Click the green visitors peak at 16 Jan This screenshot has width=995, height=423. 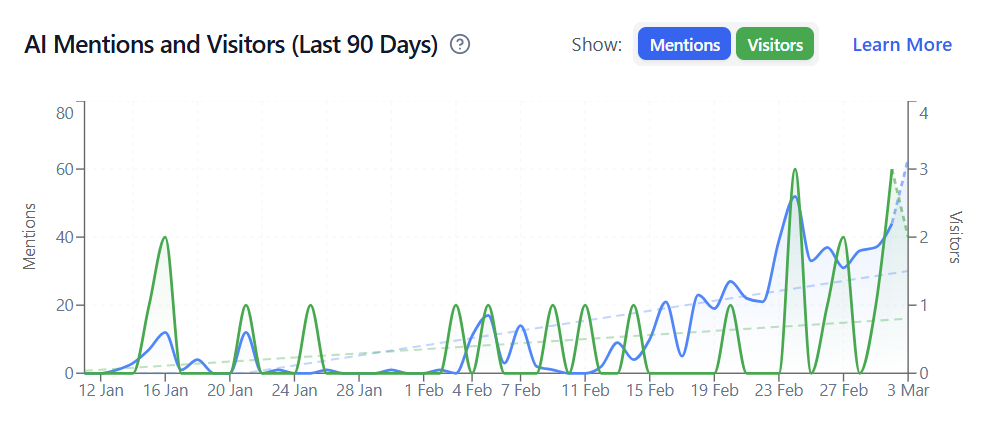[165, 238]
